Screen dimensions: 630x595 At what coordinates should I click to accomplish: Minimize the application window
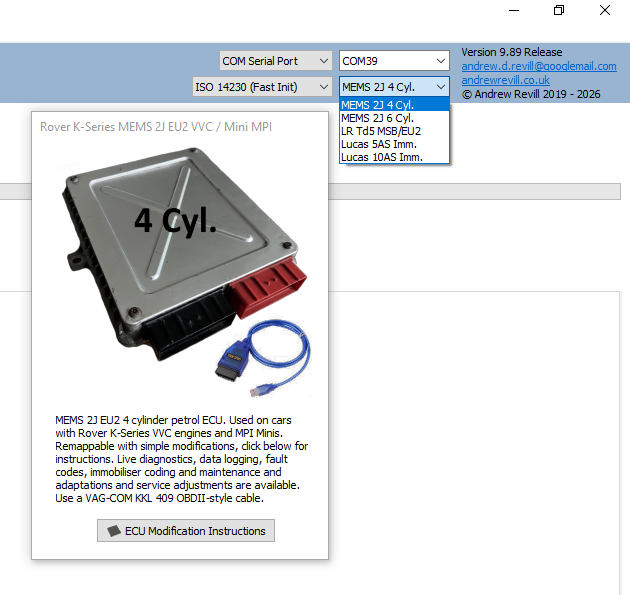tap(513, 11)
